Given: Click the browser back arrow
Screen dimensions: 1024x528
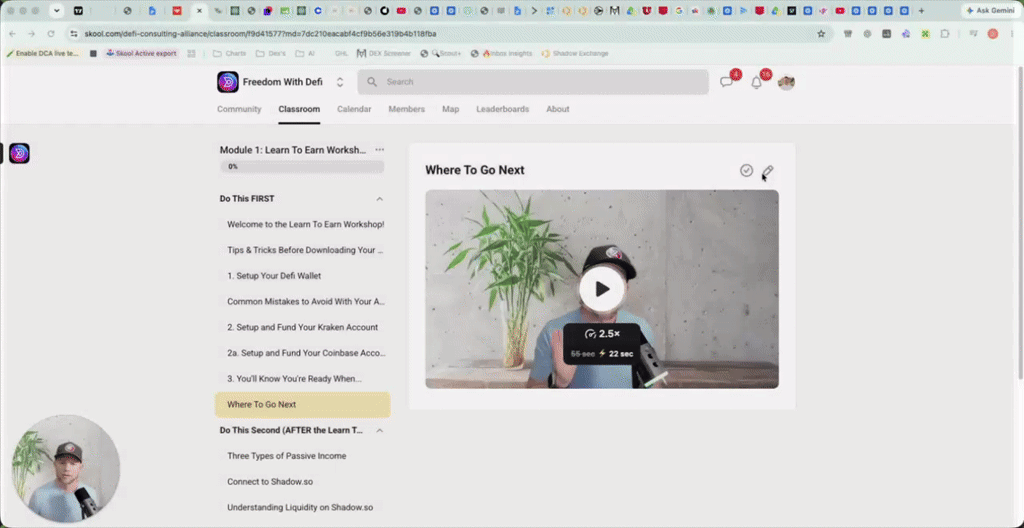Looking at the screenshot, I should 12,34.
